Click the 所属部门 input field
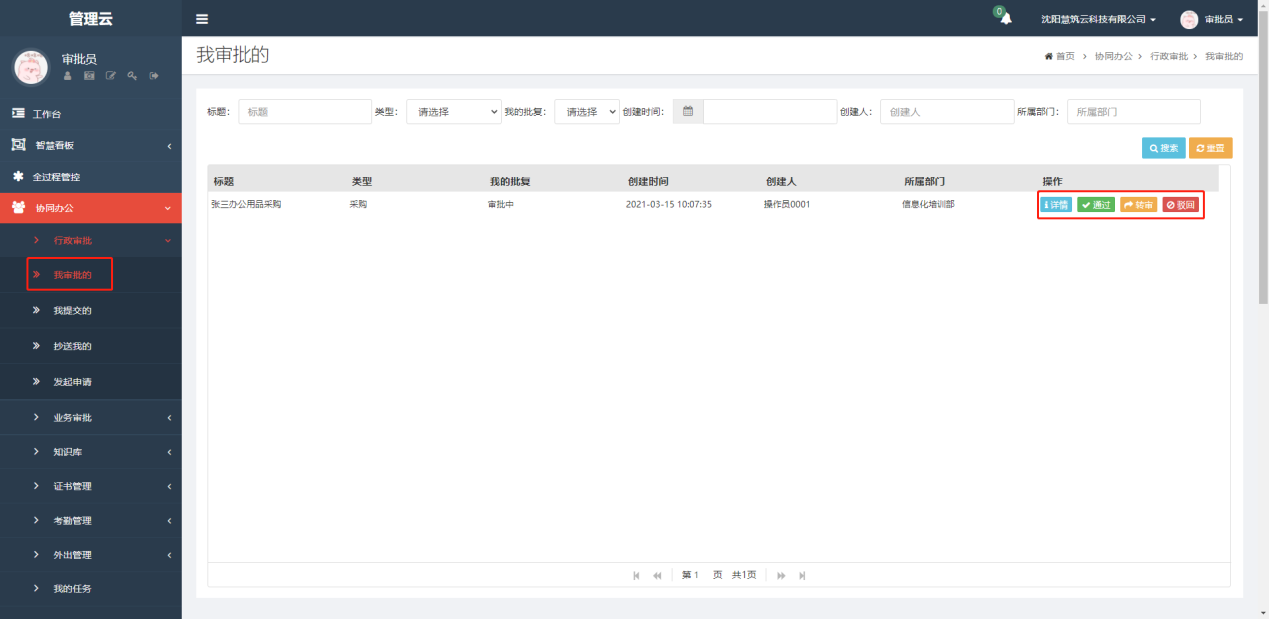The height and width of the screenshot is (619, 1269). (x=1134, y=112)
